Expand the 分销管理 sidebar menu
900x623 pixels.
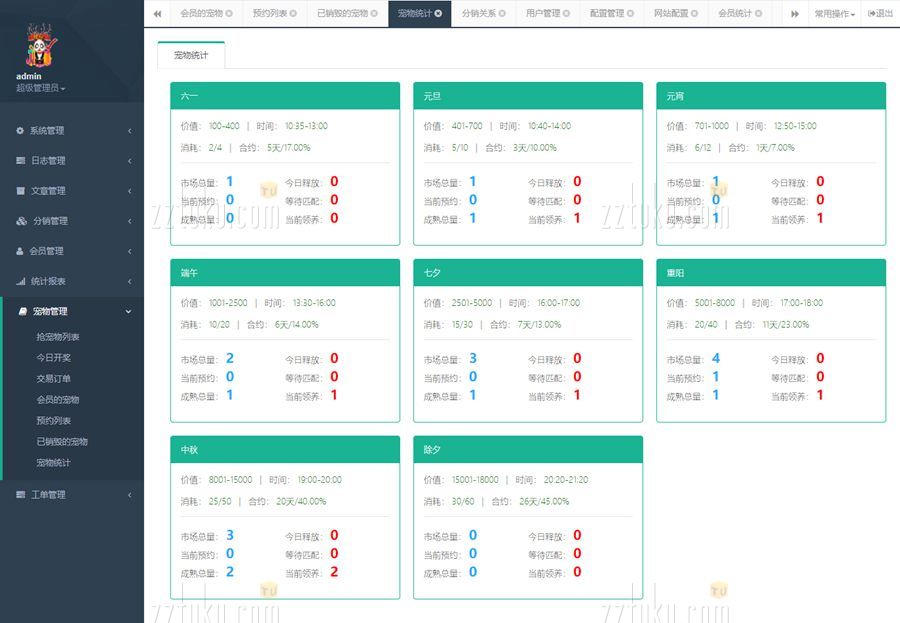pyautogui.click(x=71, y=221)
